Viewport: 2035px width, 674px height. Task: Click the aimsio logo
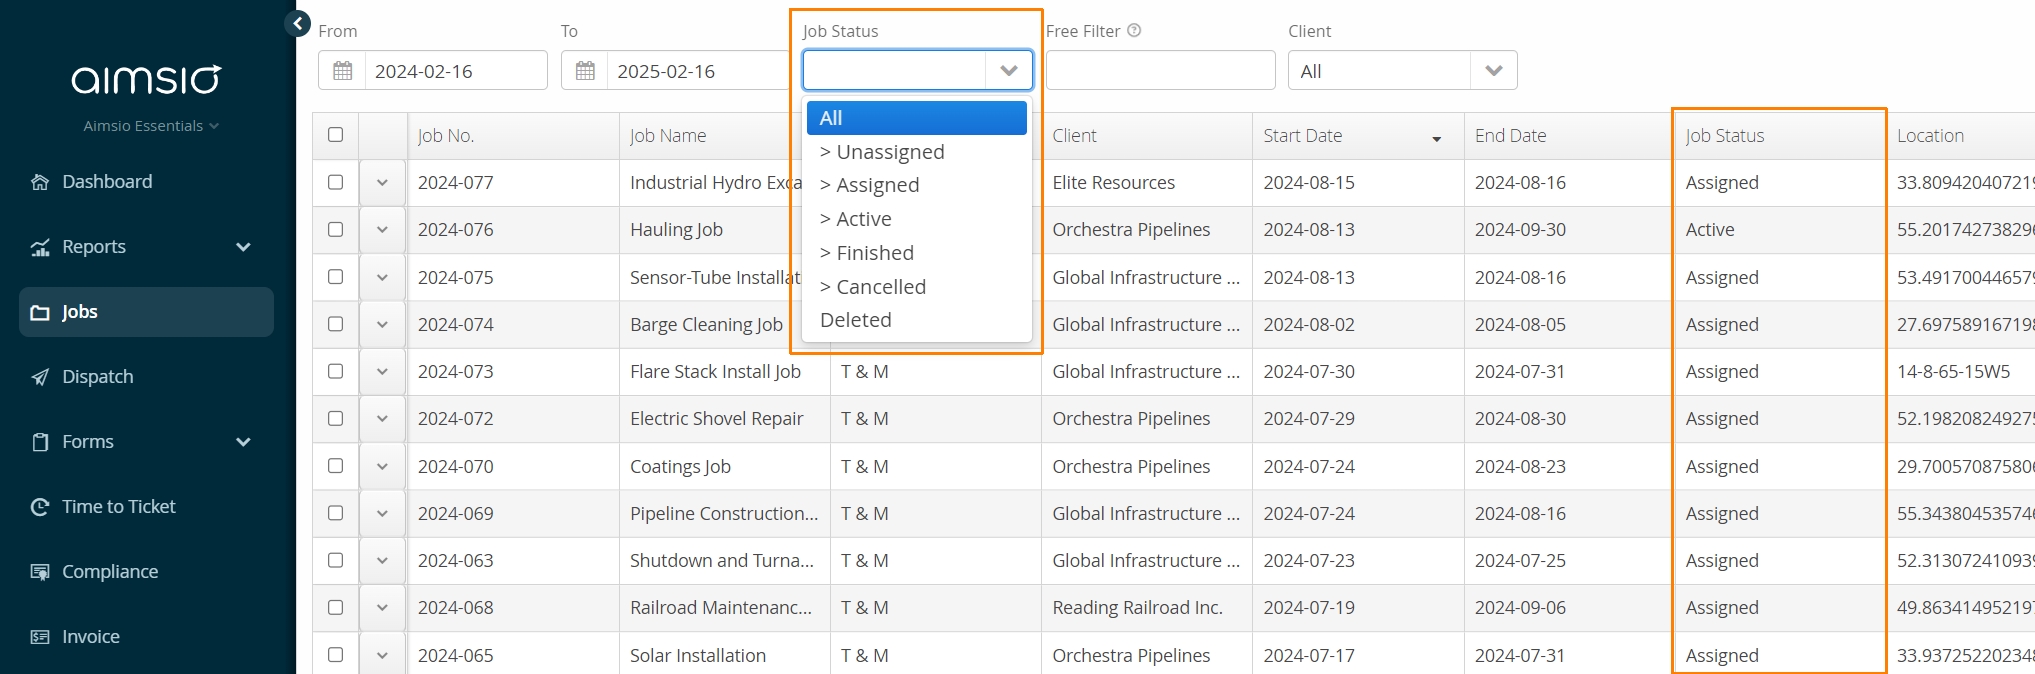point(146,79)
